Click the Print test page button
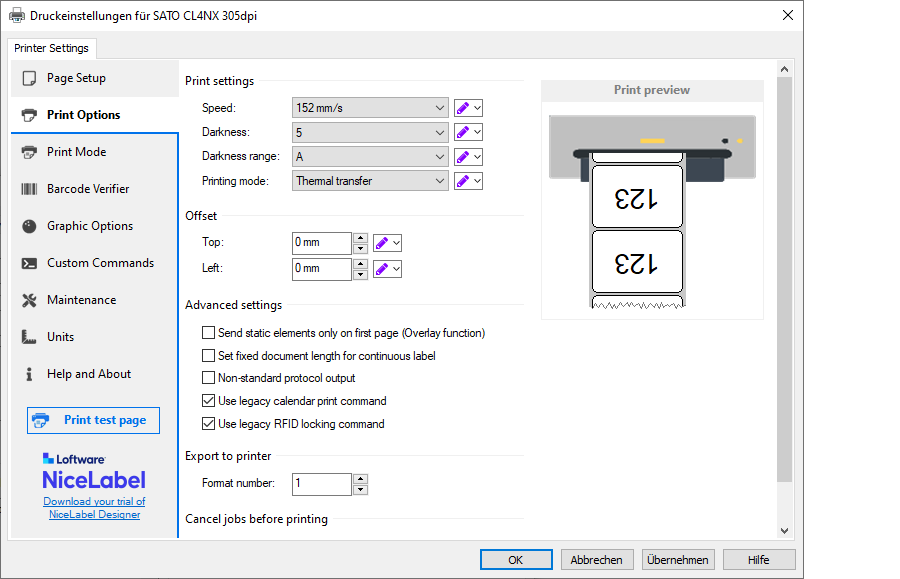The width and height of the screenshot is (900, 579). (94, 421)
